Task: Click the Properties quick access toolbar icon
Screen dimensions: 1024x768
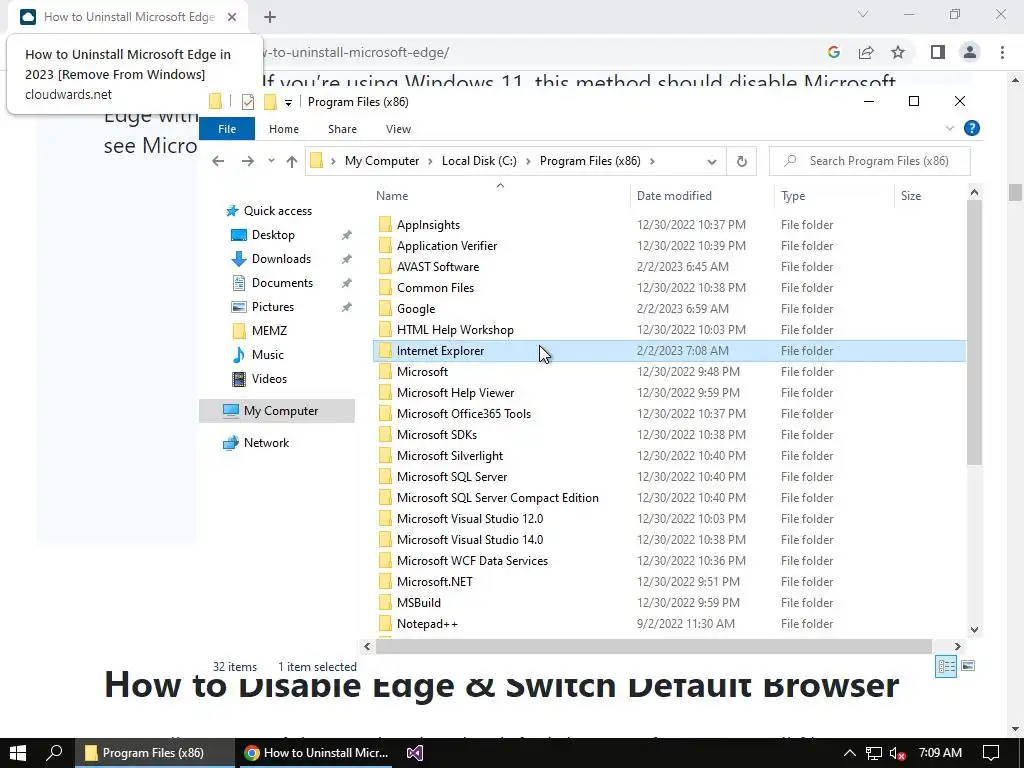Action: coord(248,102)
